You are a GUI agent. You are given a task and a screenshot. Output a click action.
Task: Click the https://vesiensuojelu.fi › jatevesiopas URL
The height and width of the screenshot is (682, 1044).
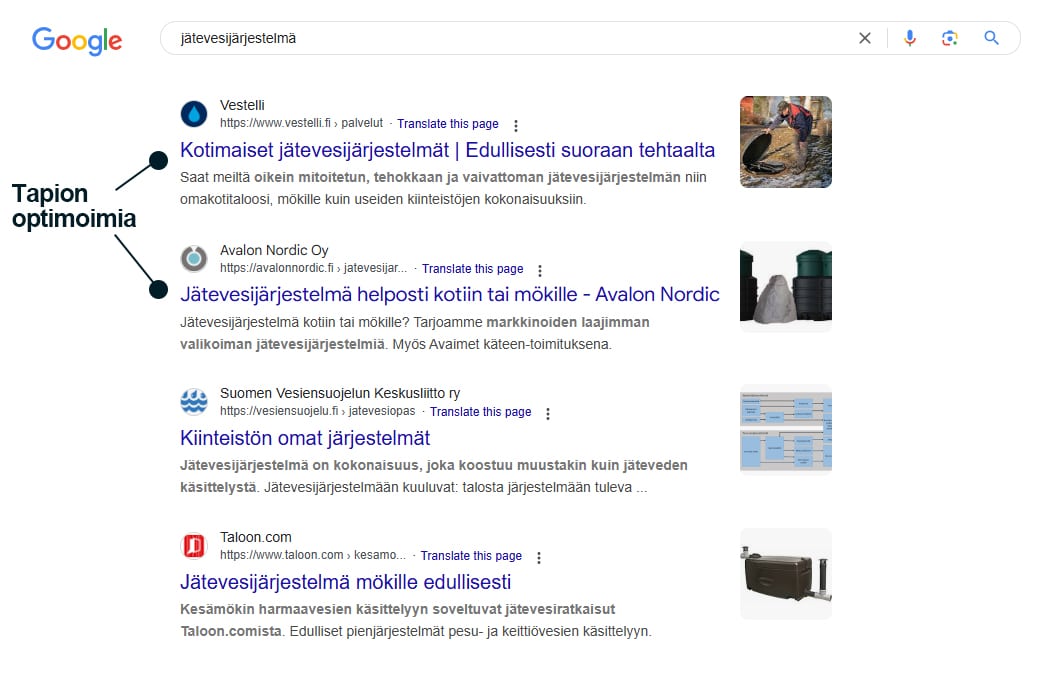318,412
